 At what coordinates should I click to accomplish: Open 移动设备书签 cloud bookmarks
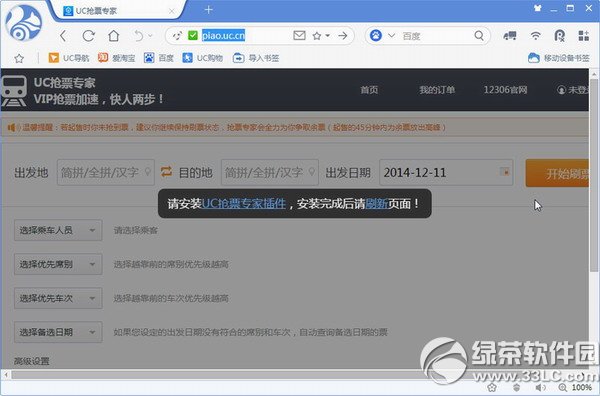tap(559, 58)
